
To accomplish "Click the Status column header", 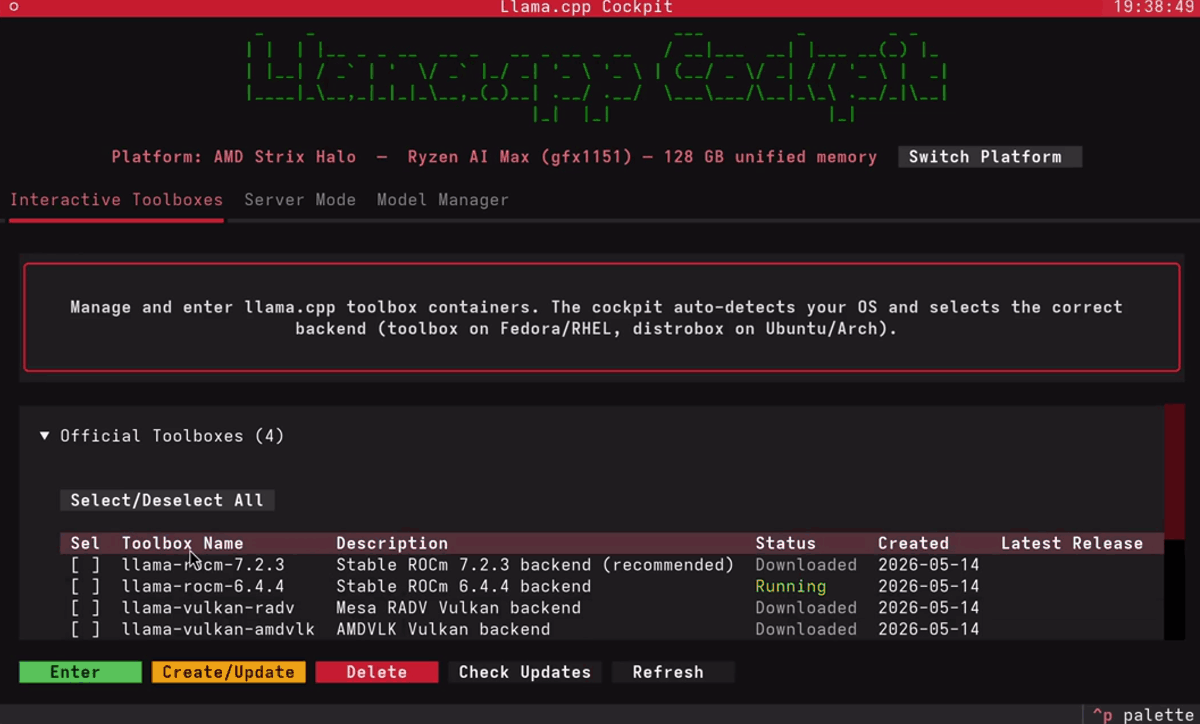I will (x=786, y=544).
